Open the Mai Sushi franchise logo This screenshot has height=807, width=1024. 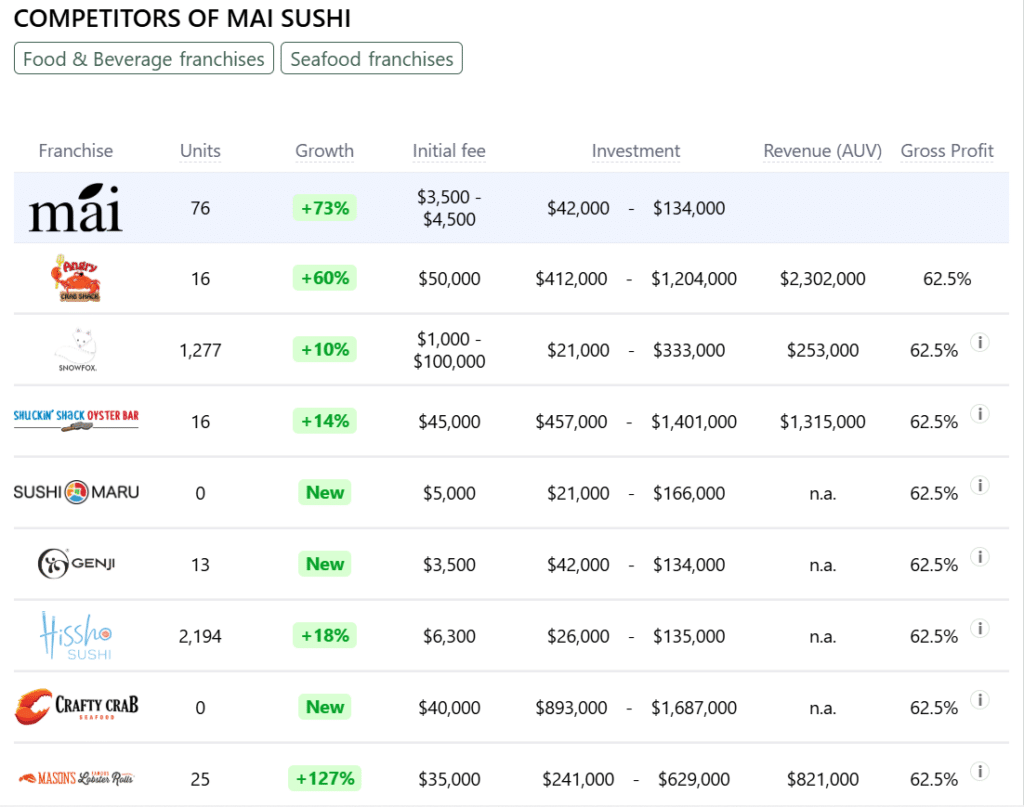coord(76,208)
